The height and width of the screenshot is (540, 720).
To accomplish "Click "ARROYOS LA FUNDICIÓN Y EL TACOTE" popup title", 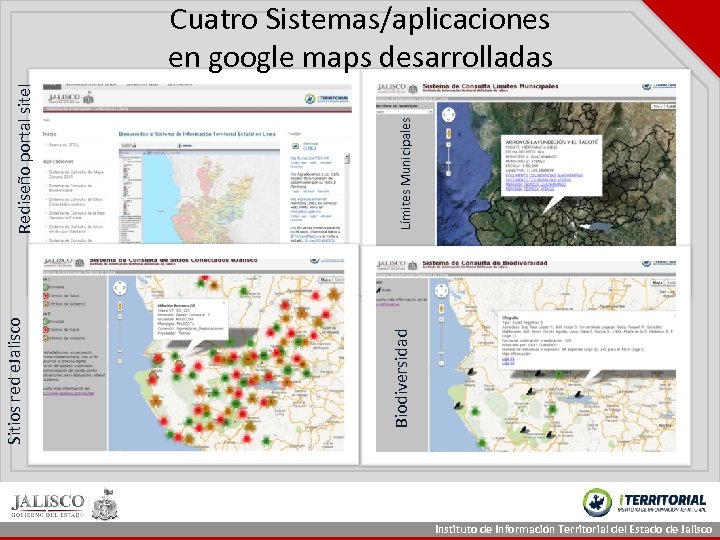I will tap(552, 142).
